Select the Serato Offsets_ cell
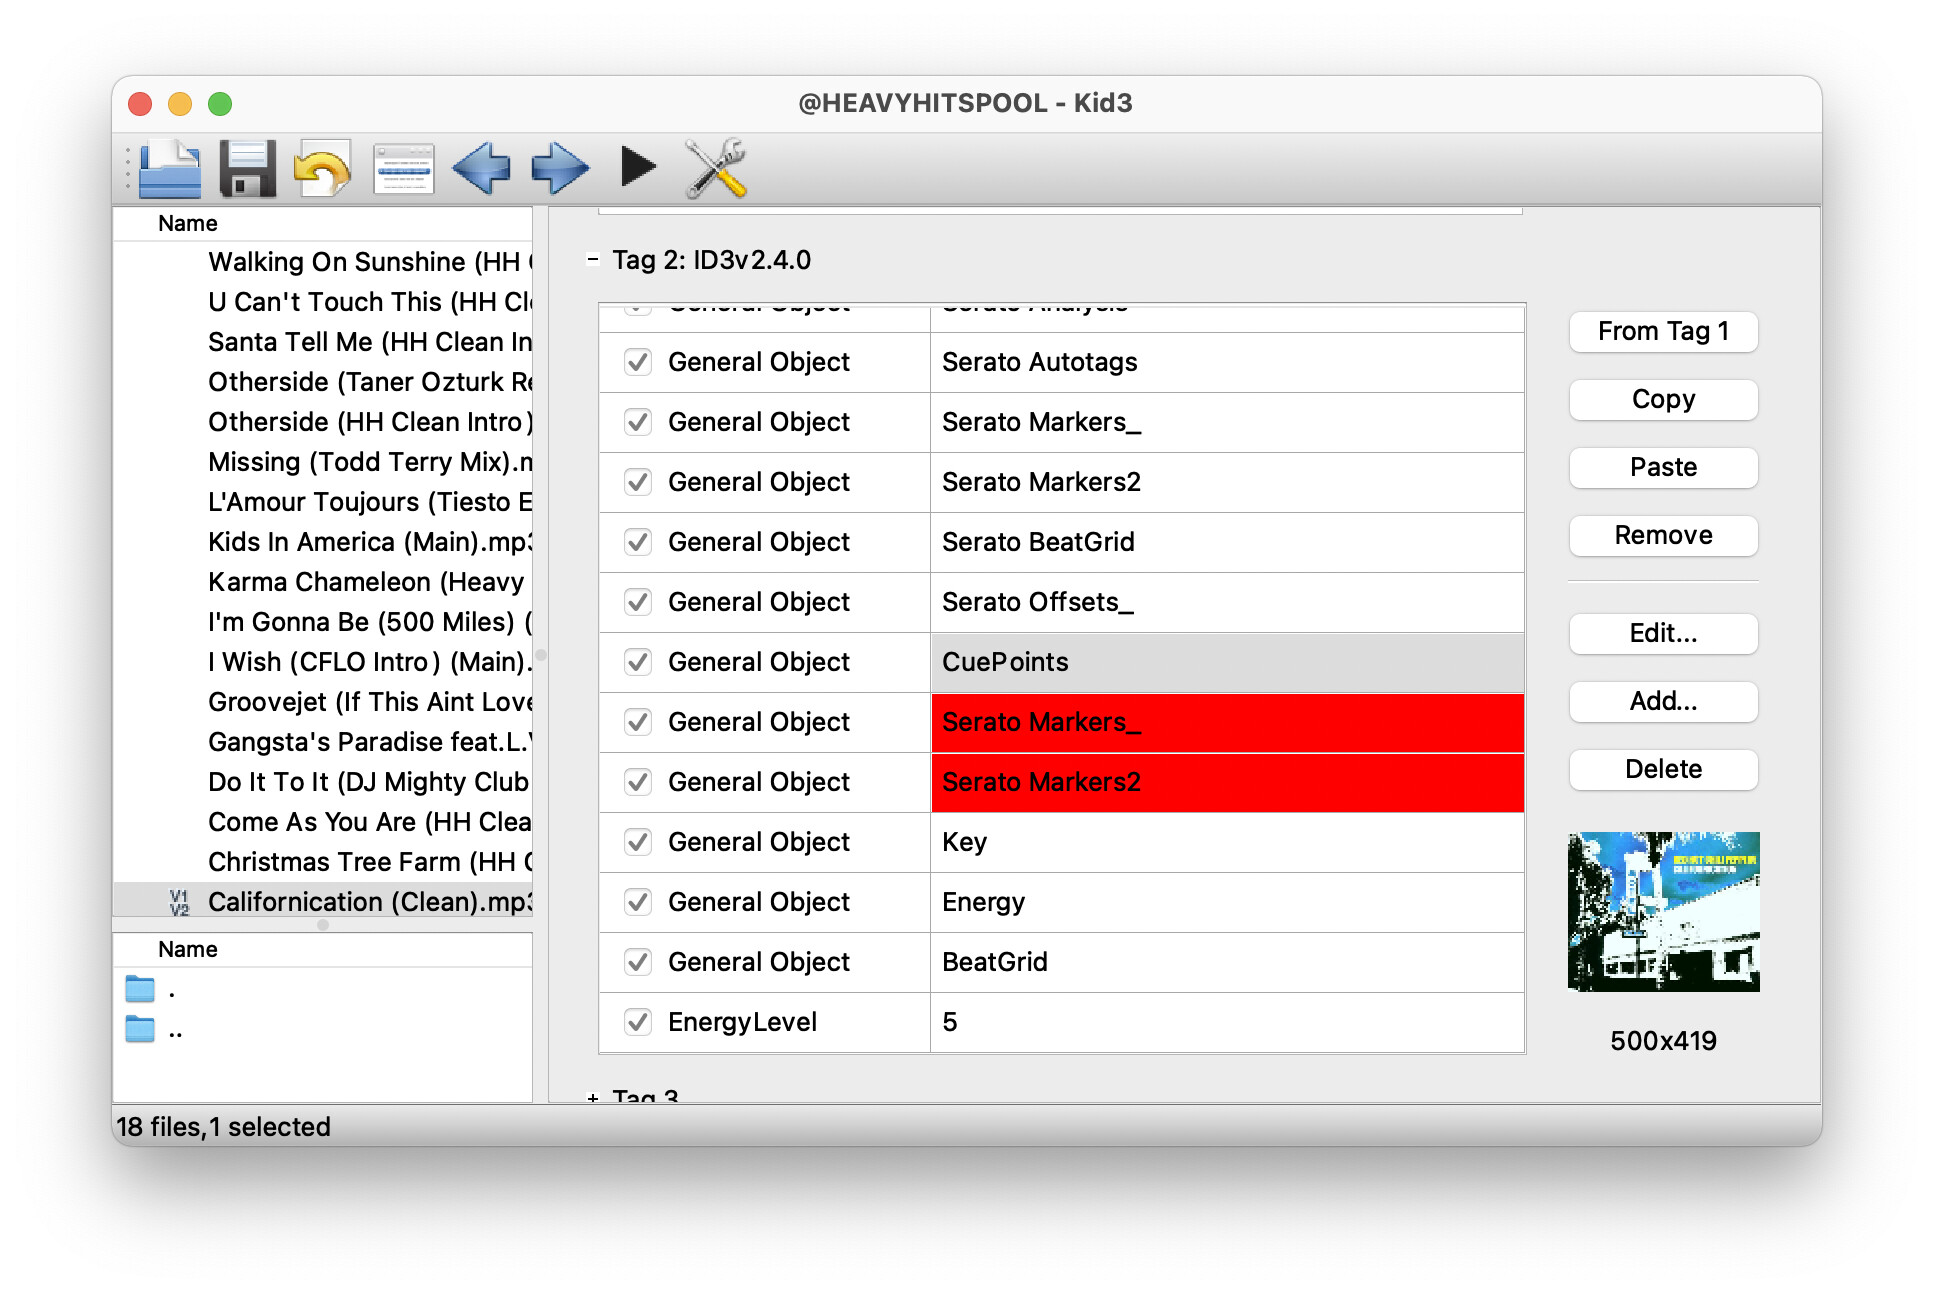This screenshot has width=1934, height=1294. (1227, 602)
